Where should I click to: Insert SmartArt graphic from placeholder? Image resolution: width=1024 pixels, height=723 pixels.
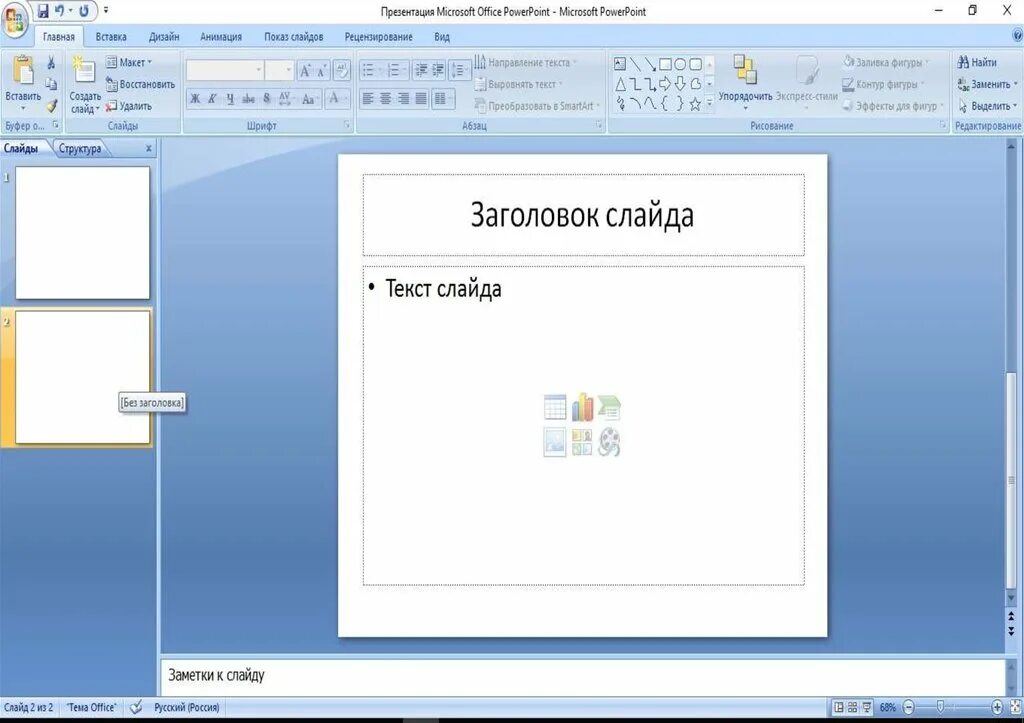[x=609, y=408]
